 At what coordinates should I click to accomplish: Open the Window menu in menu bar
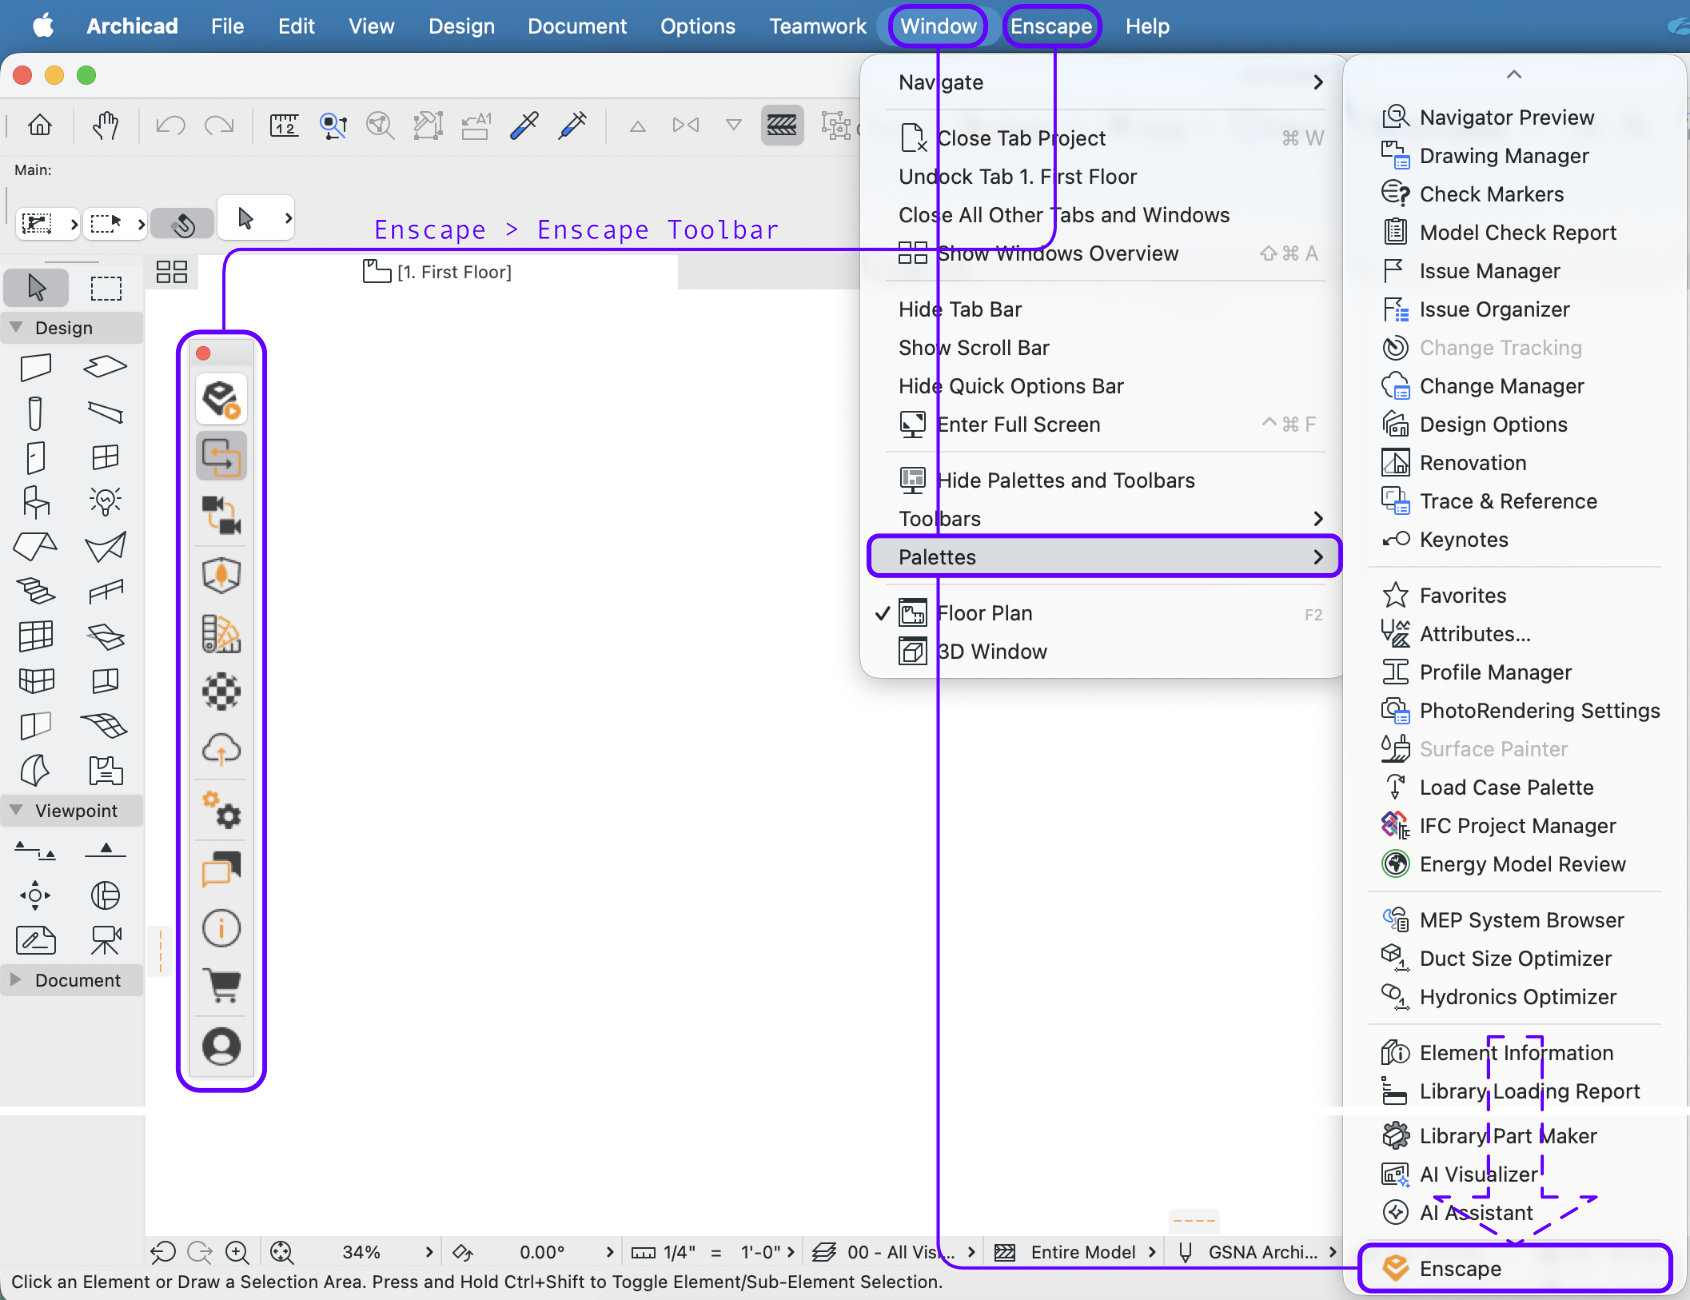pos(938,26)
